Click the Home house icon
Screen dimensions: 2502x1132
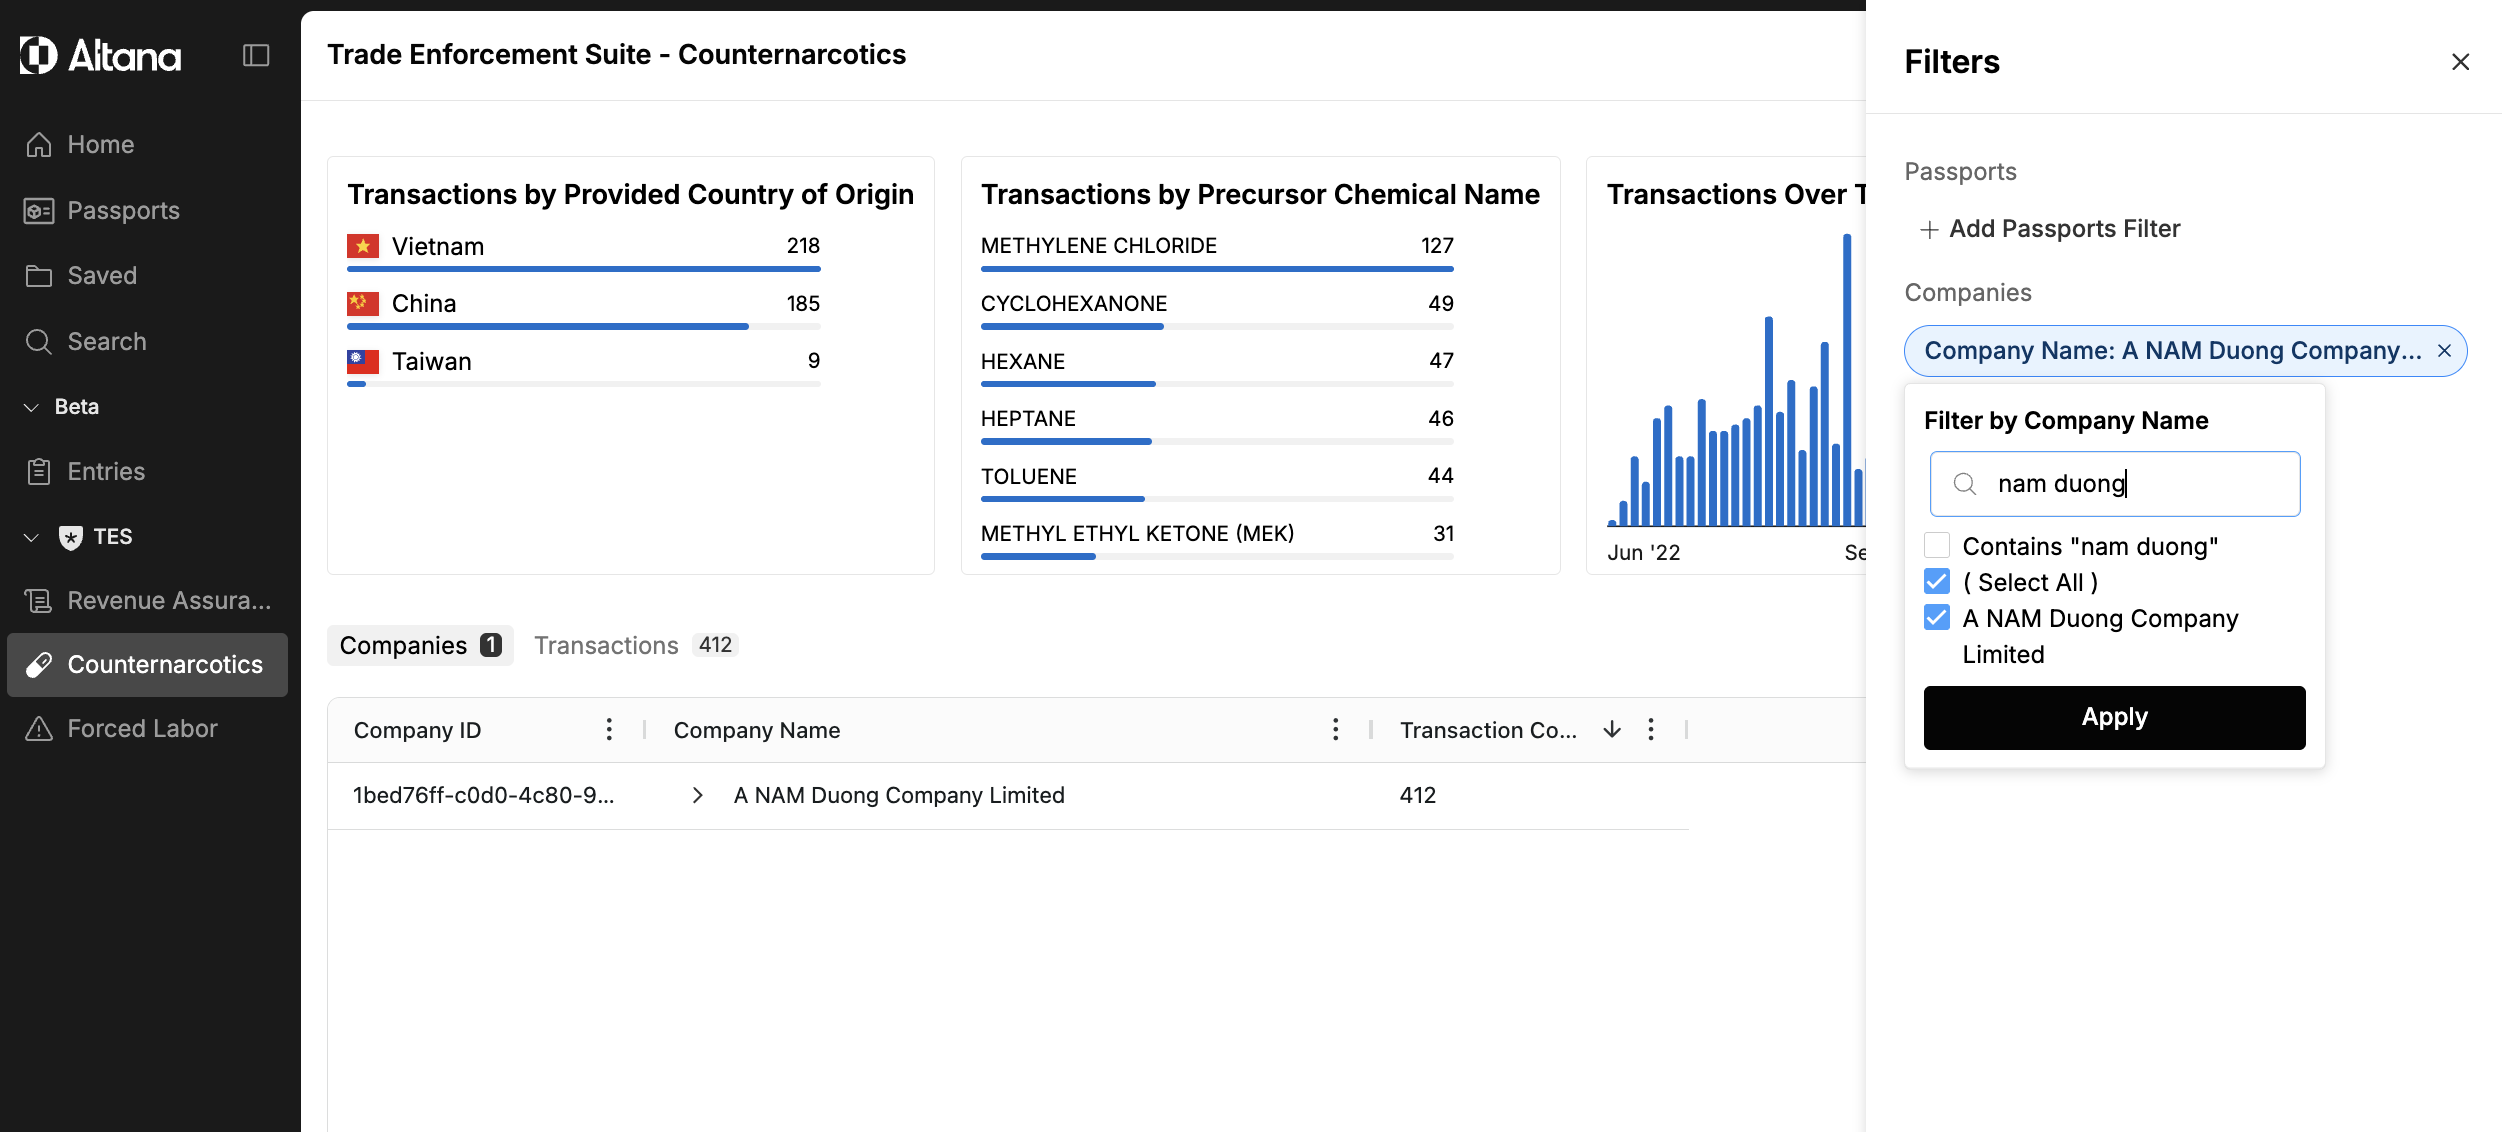point(39,145)
